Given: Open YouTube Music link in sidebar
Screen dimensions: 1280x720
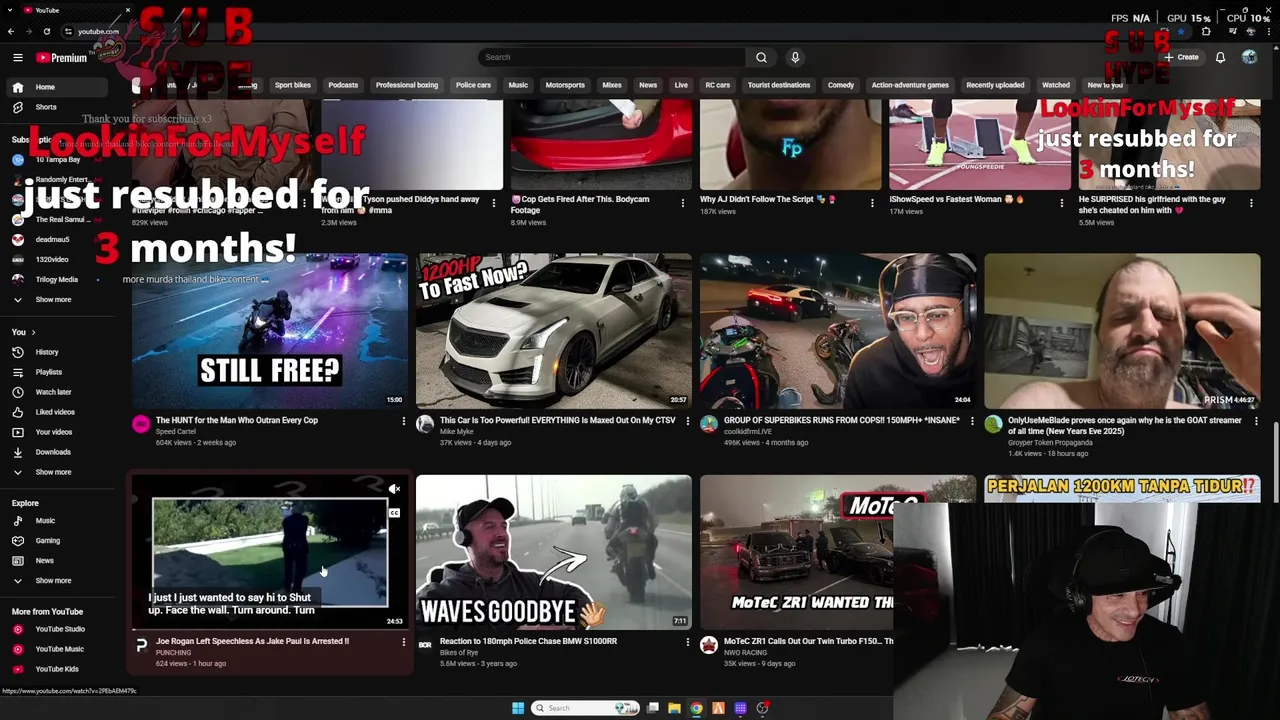Looking at the screenshot, I should click(55, 649).
